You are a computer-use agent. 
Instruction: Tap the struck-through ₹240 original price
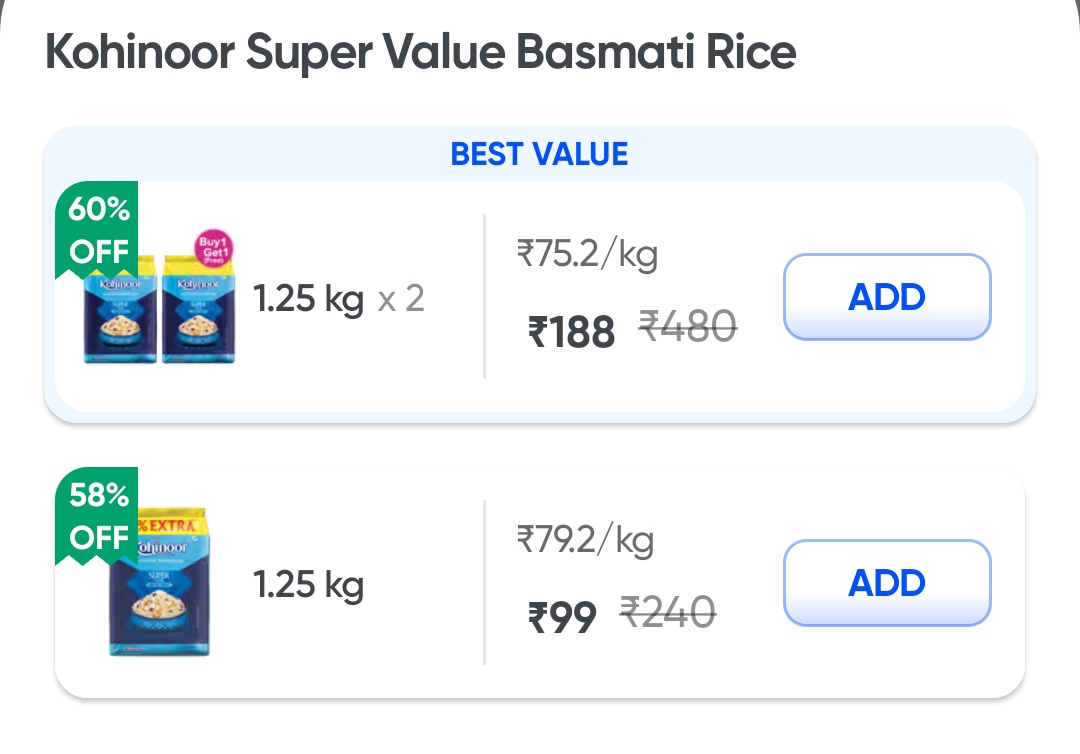click(x=668, y=612)
